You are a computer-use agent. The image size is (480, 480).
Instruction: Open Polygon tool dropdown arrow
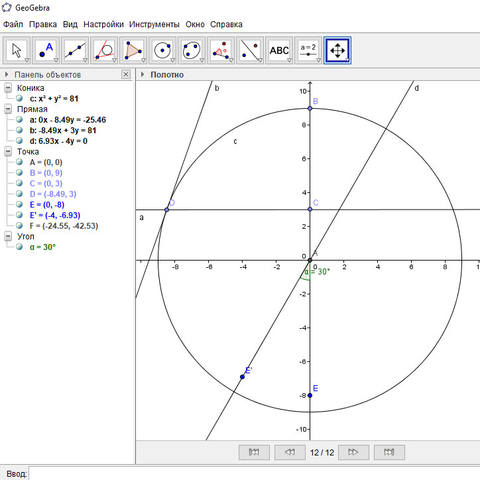tap(144, 60)
